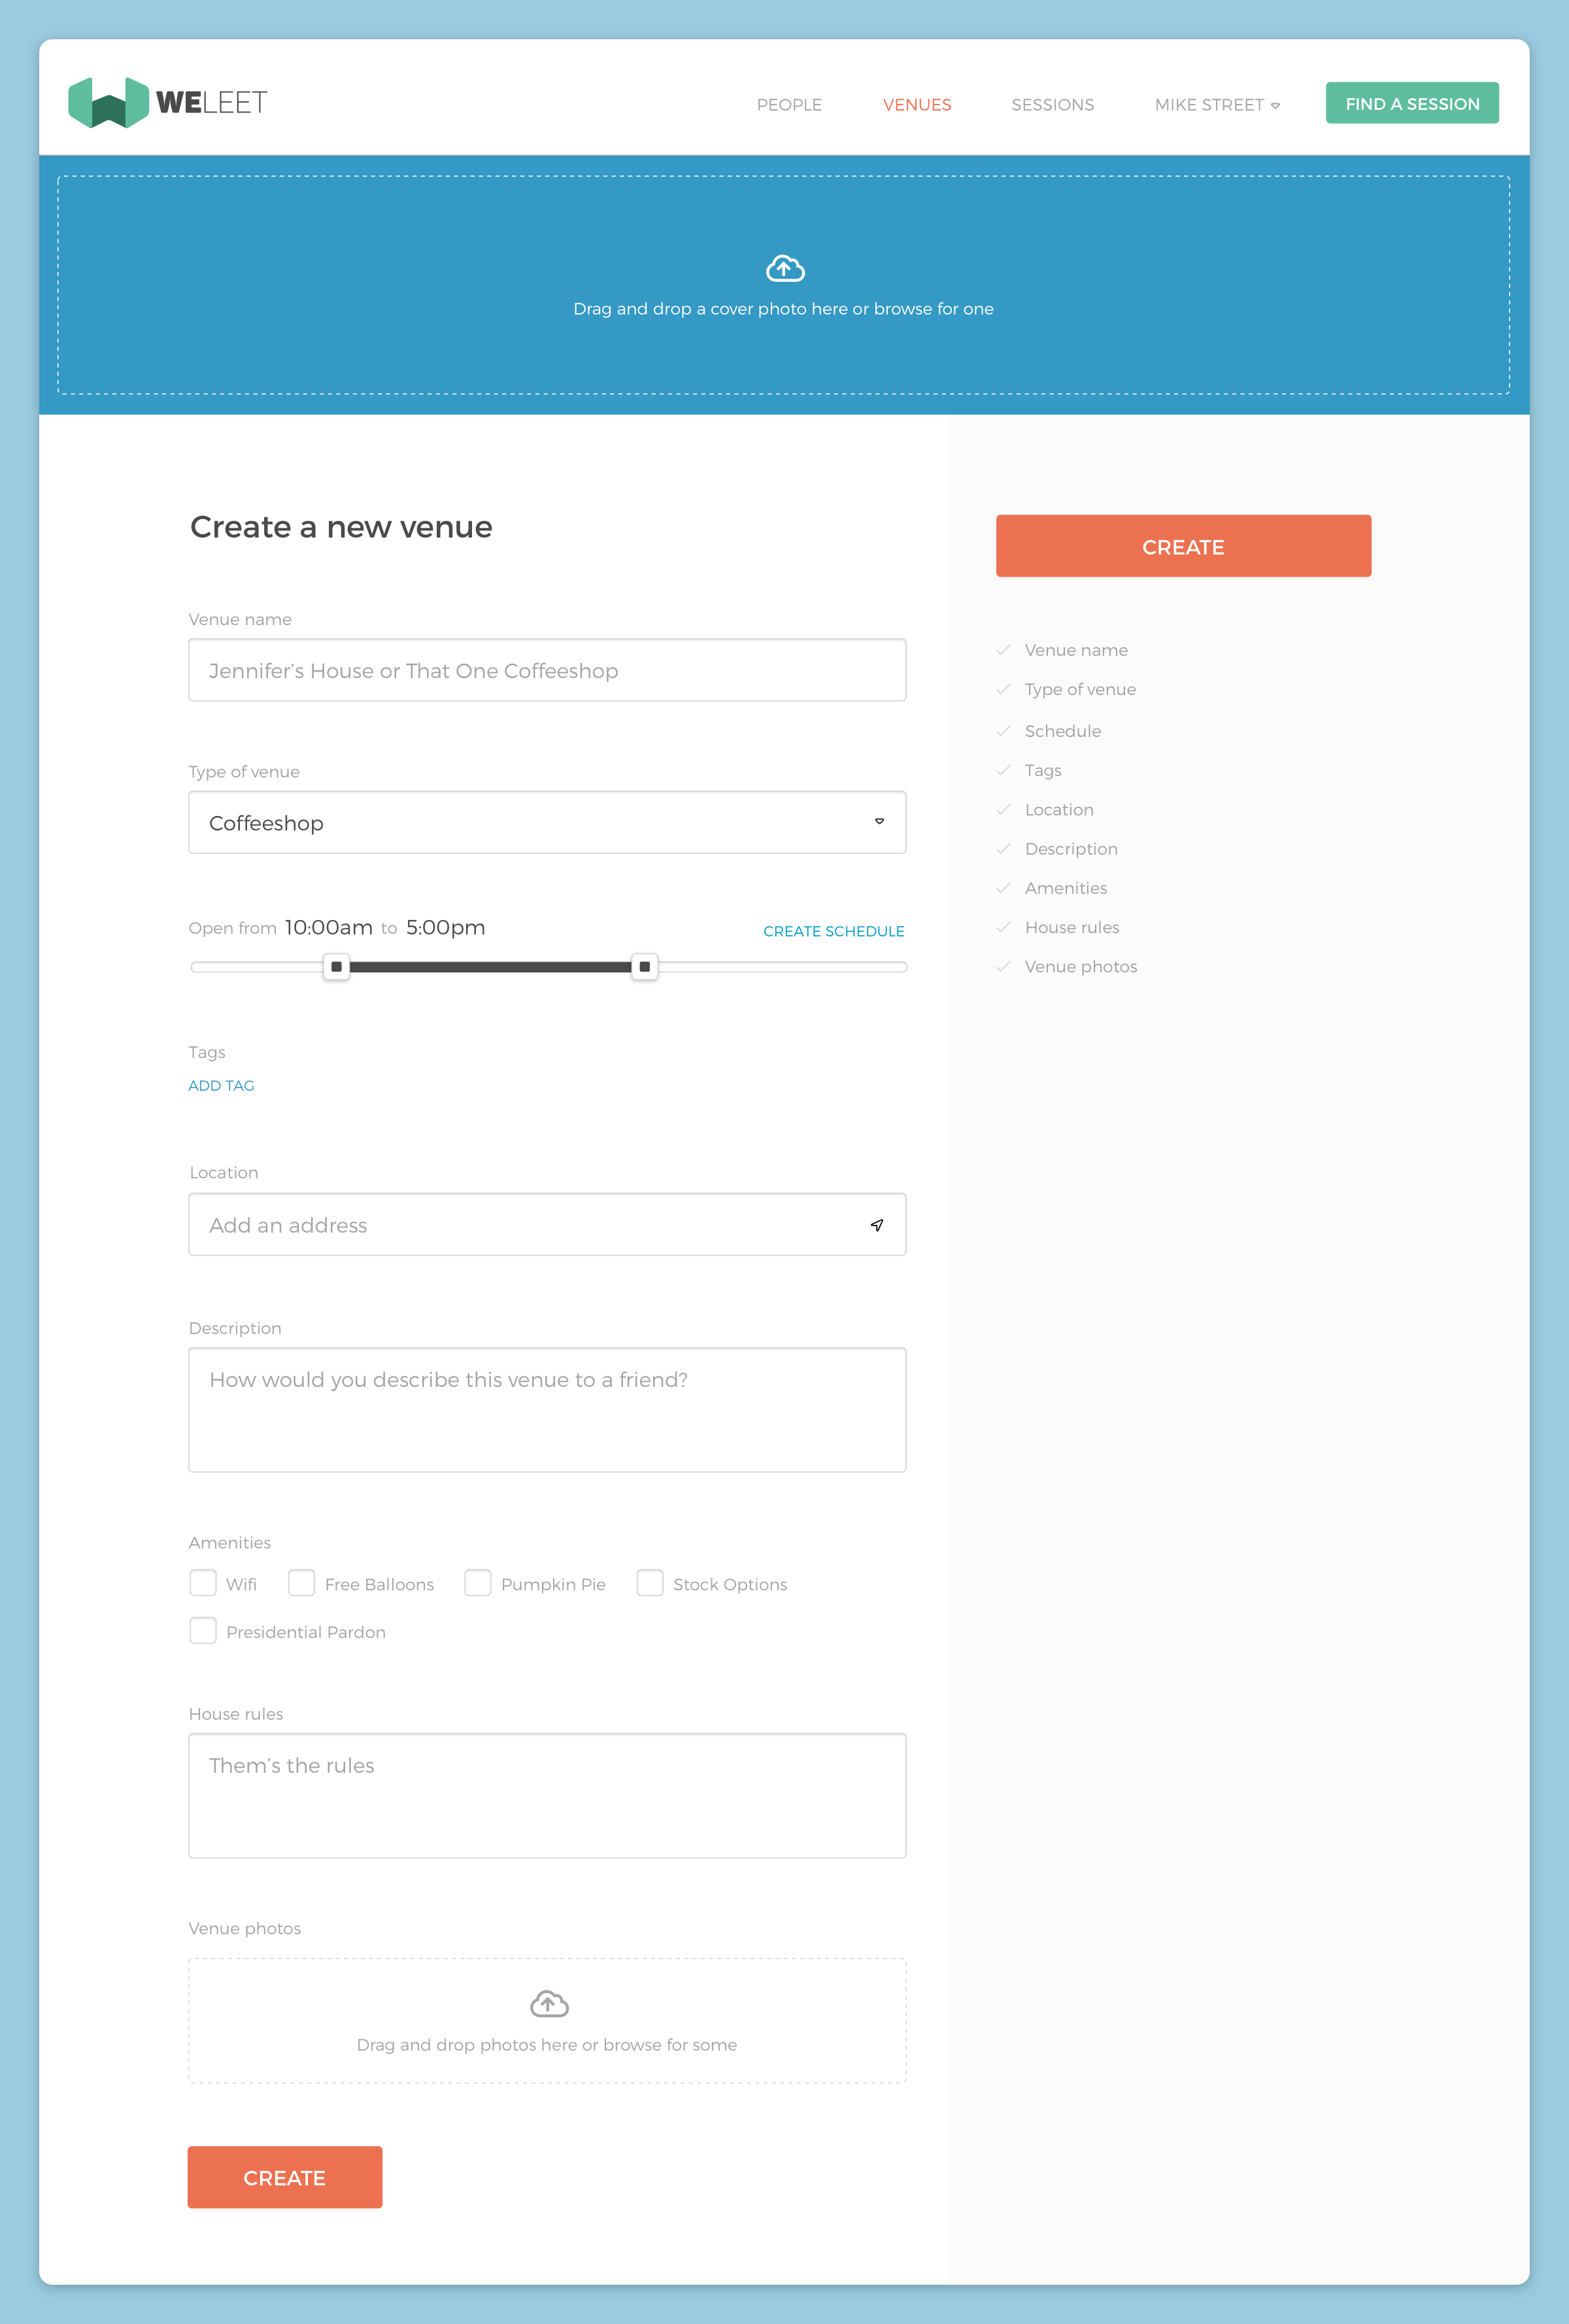Click the FIND A SESSION button icon
Viewport: 1569px width, 2324px height.
click(1411, 101)
